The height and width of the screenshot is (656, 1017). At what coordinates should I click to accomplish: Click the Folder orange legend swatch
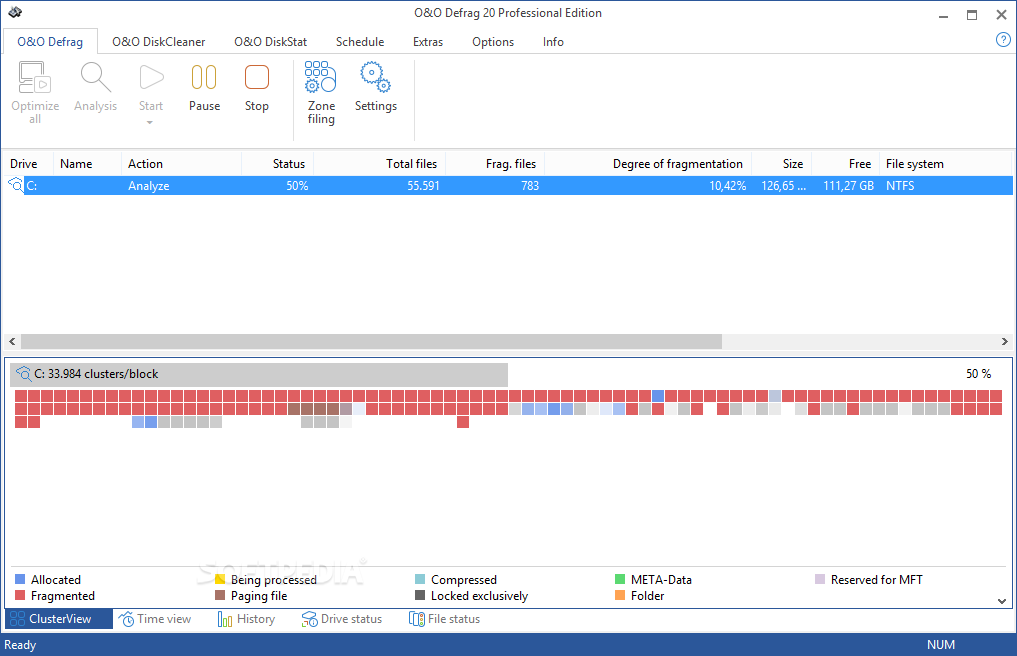[620, 595]
